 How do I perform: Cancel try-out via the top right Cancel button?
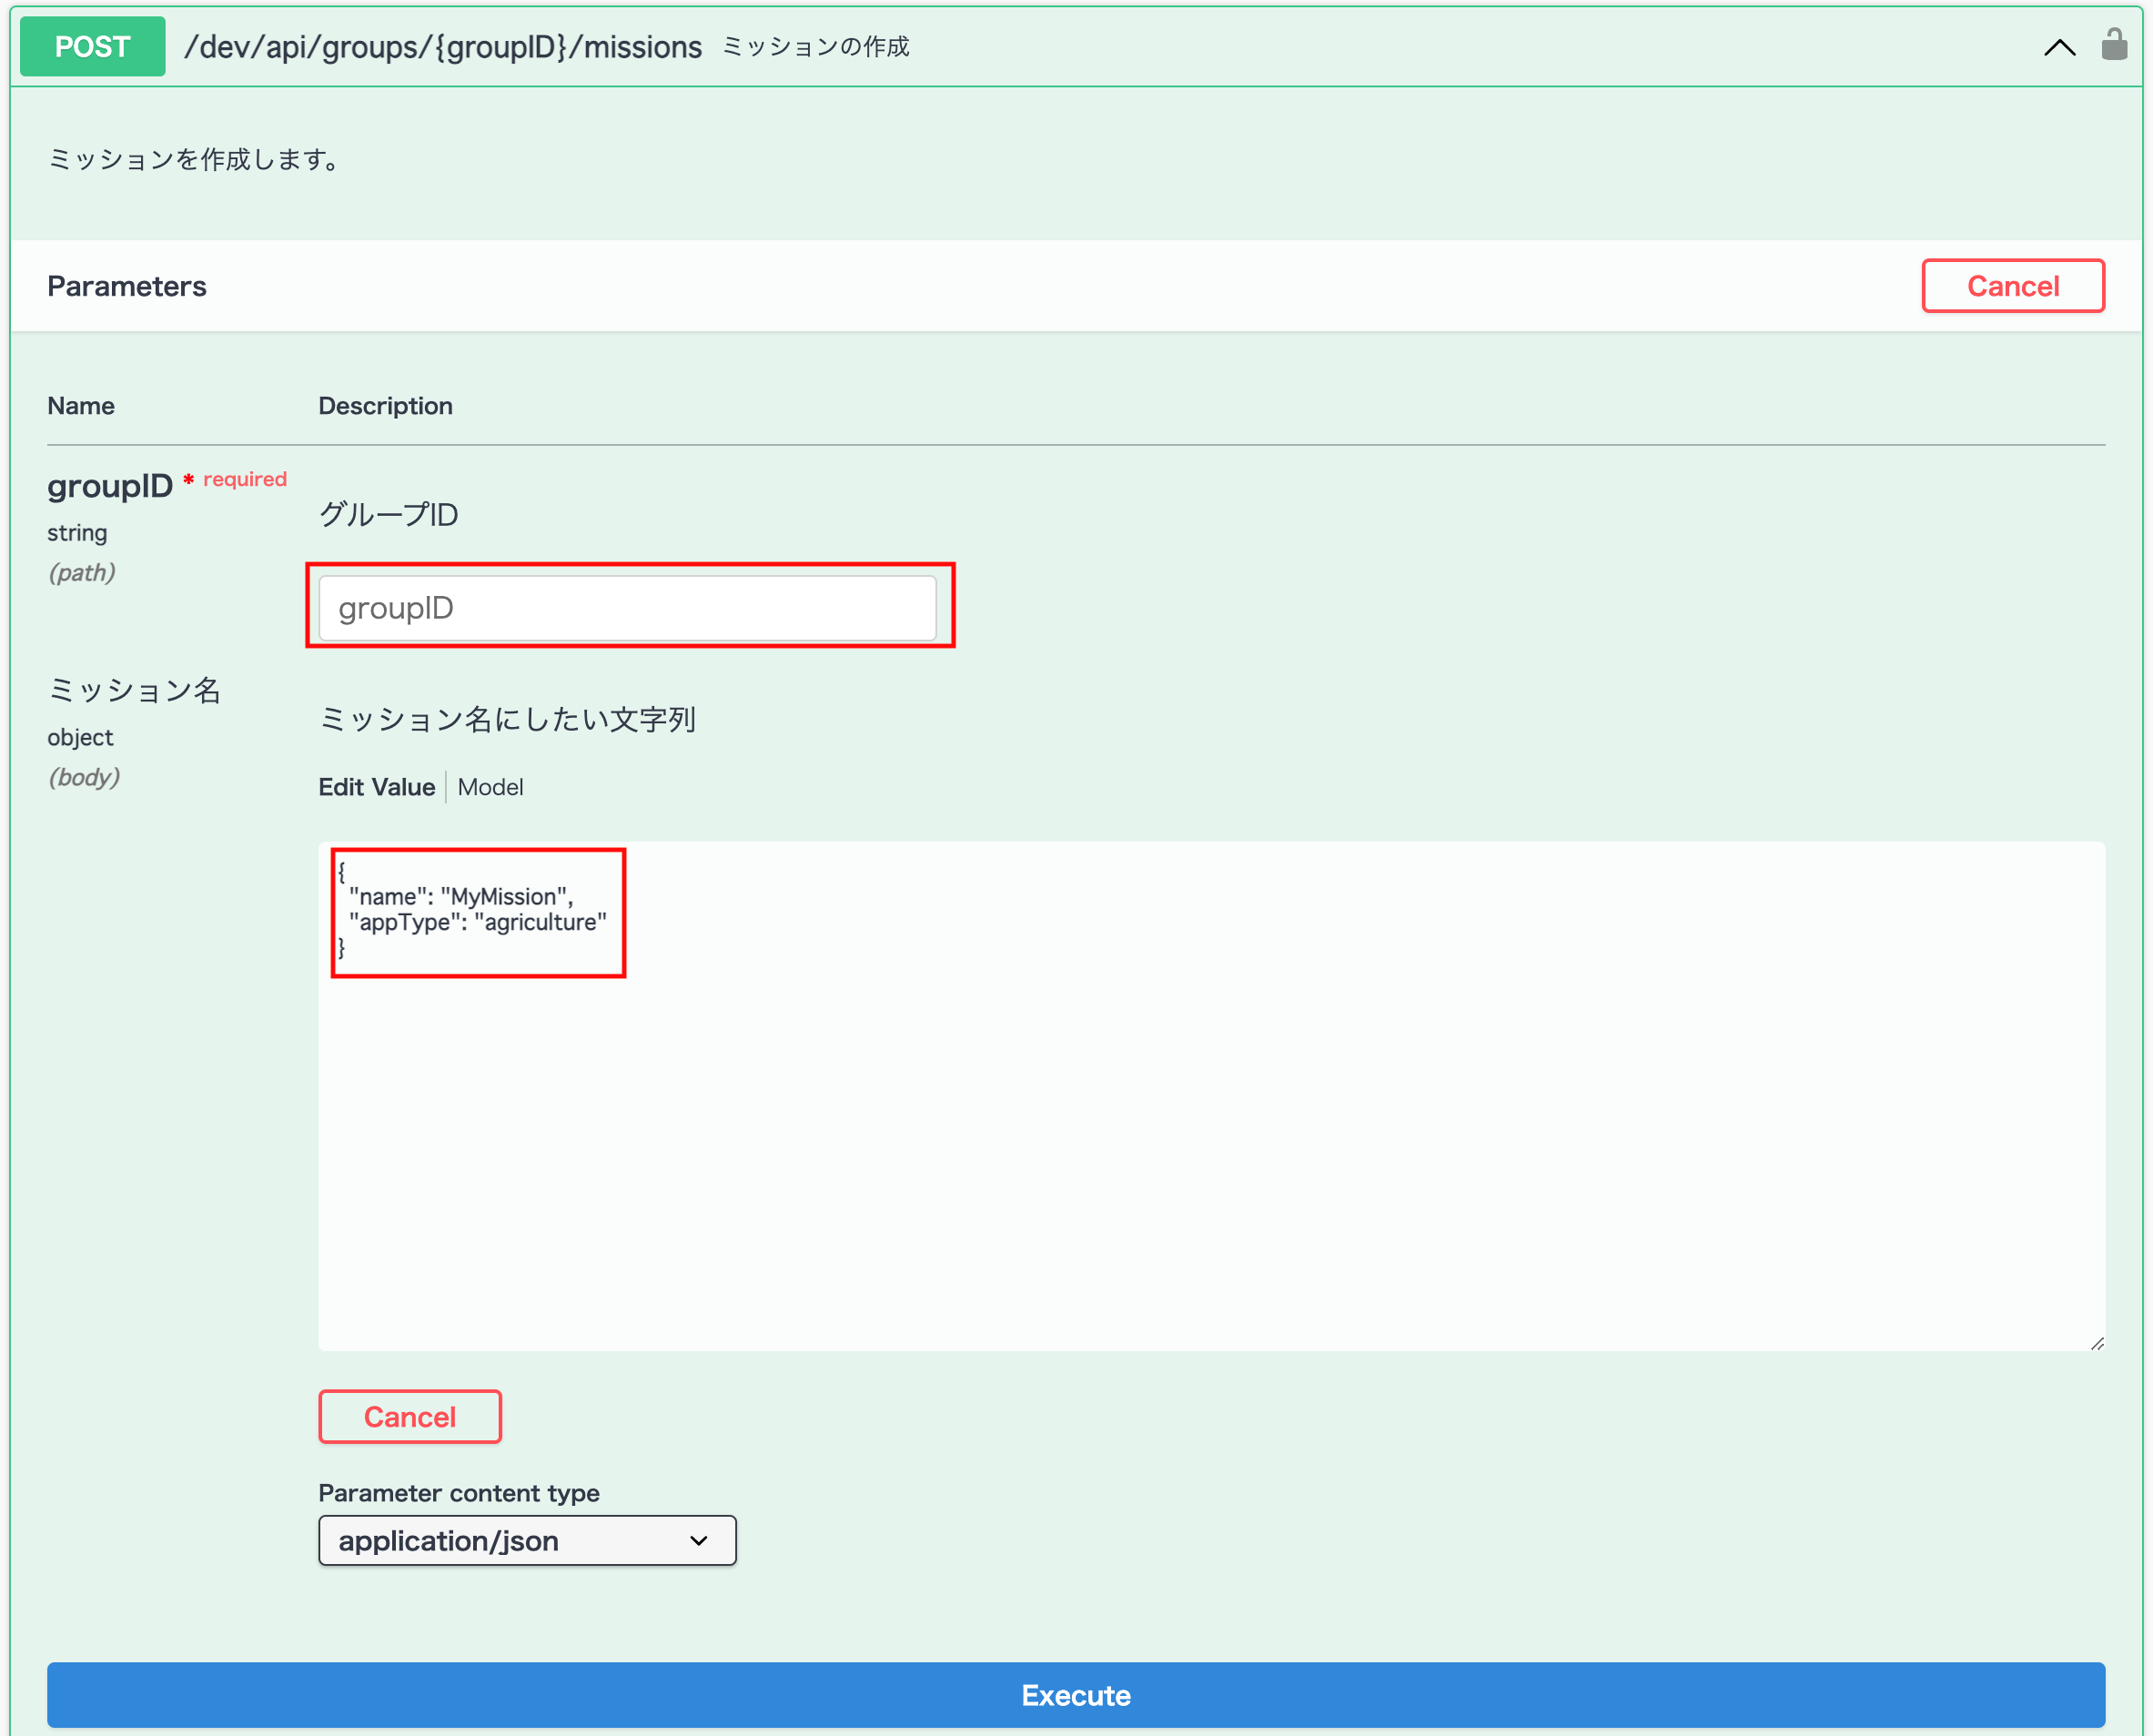pyautogui.click(x=2012, y=286)
